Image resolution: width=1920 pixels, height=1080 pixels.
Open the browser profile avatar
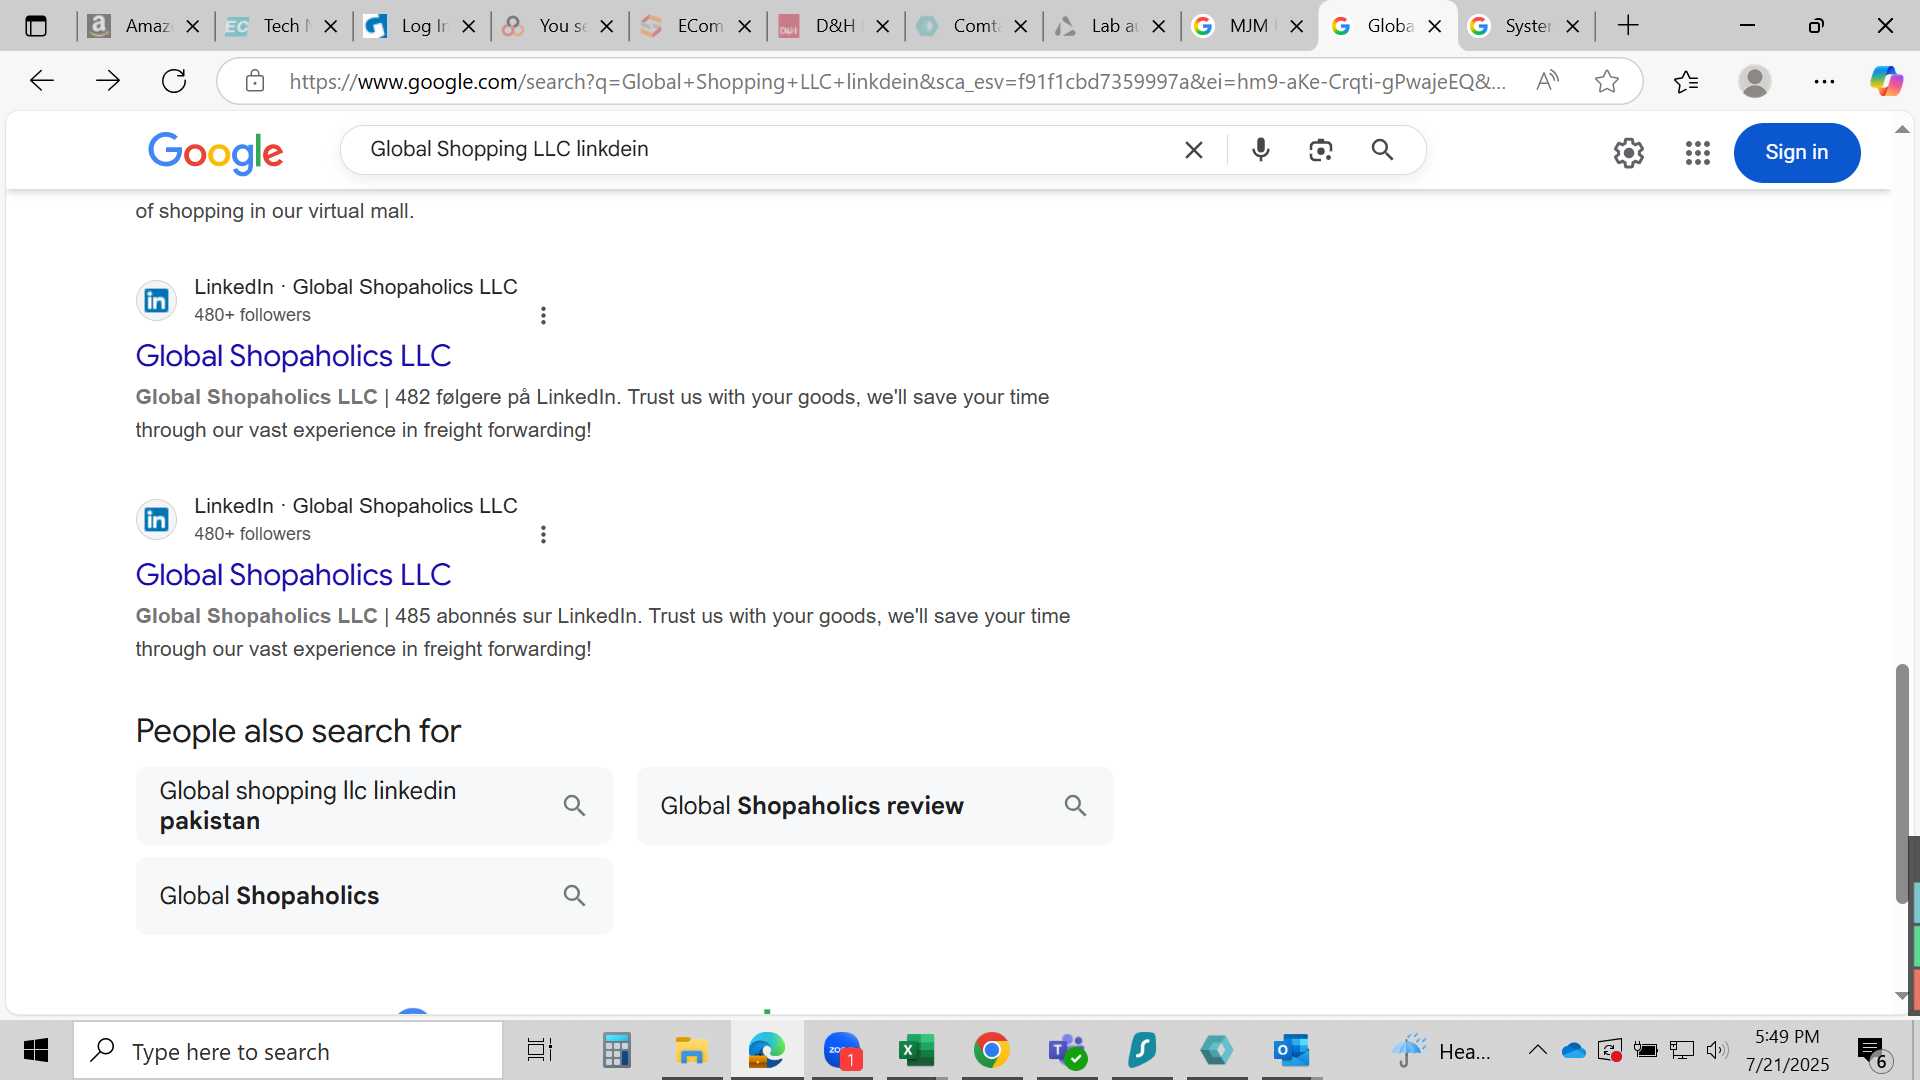[1755, 81]
